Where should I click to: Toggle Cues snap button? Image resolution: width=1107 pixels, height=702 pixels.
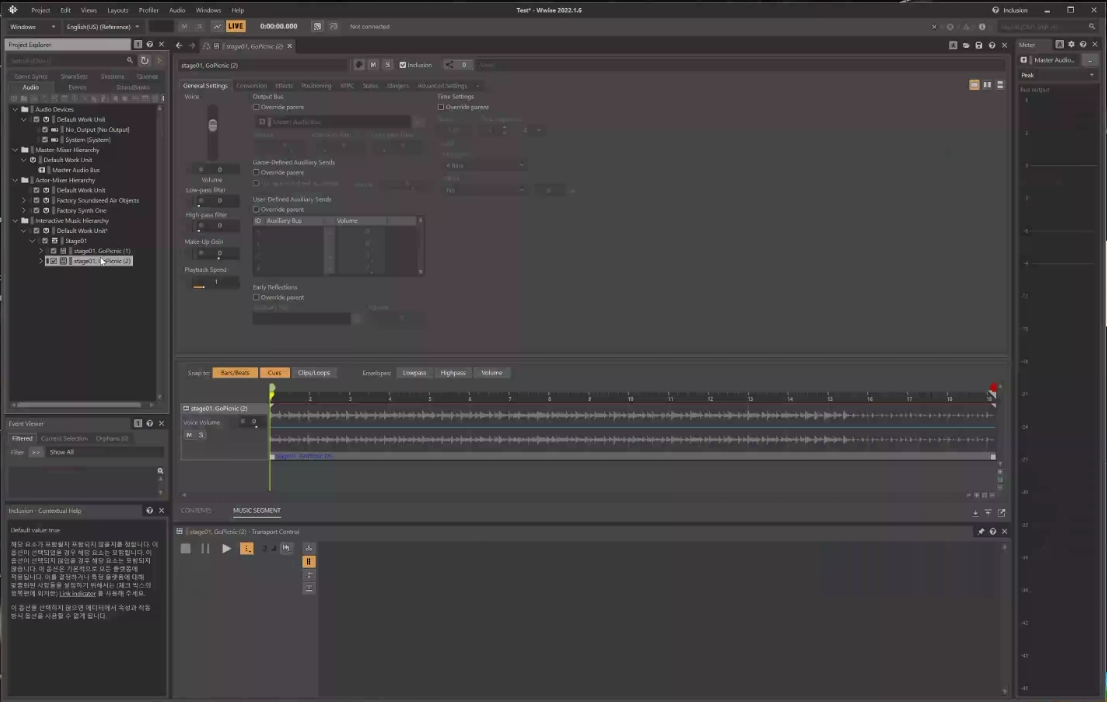pos(275,373)
